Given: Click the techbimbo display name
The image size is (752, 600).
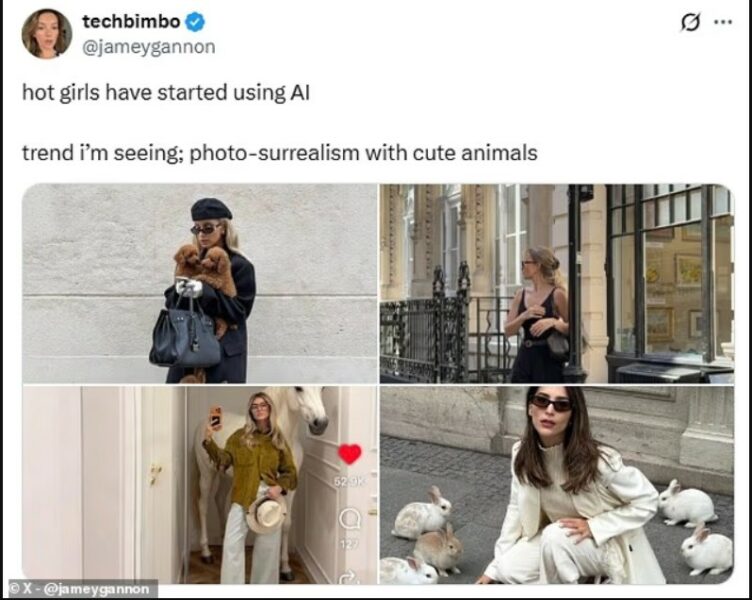Looking at the screenshot, I should pos(131,22).
